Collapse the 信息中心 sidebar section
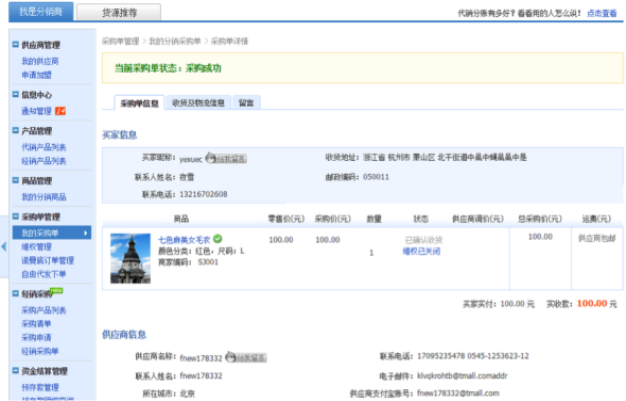 pyautogui.click(x=14, y=95)
